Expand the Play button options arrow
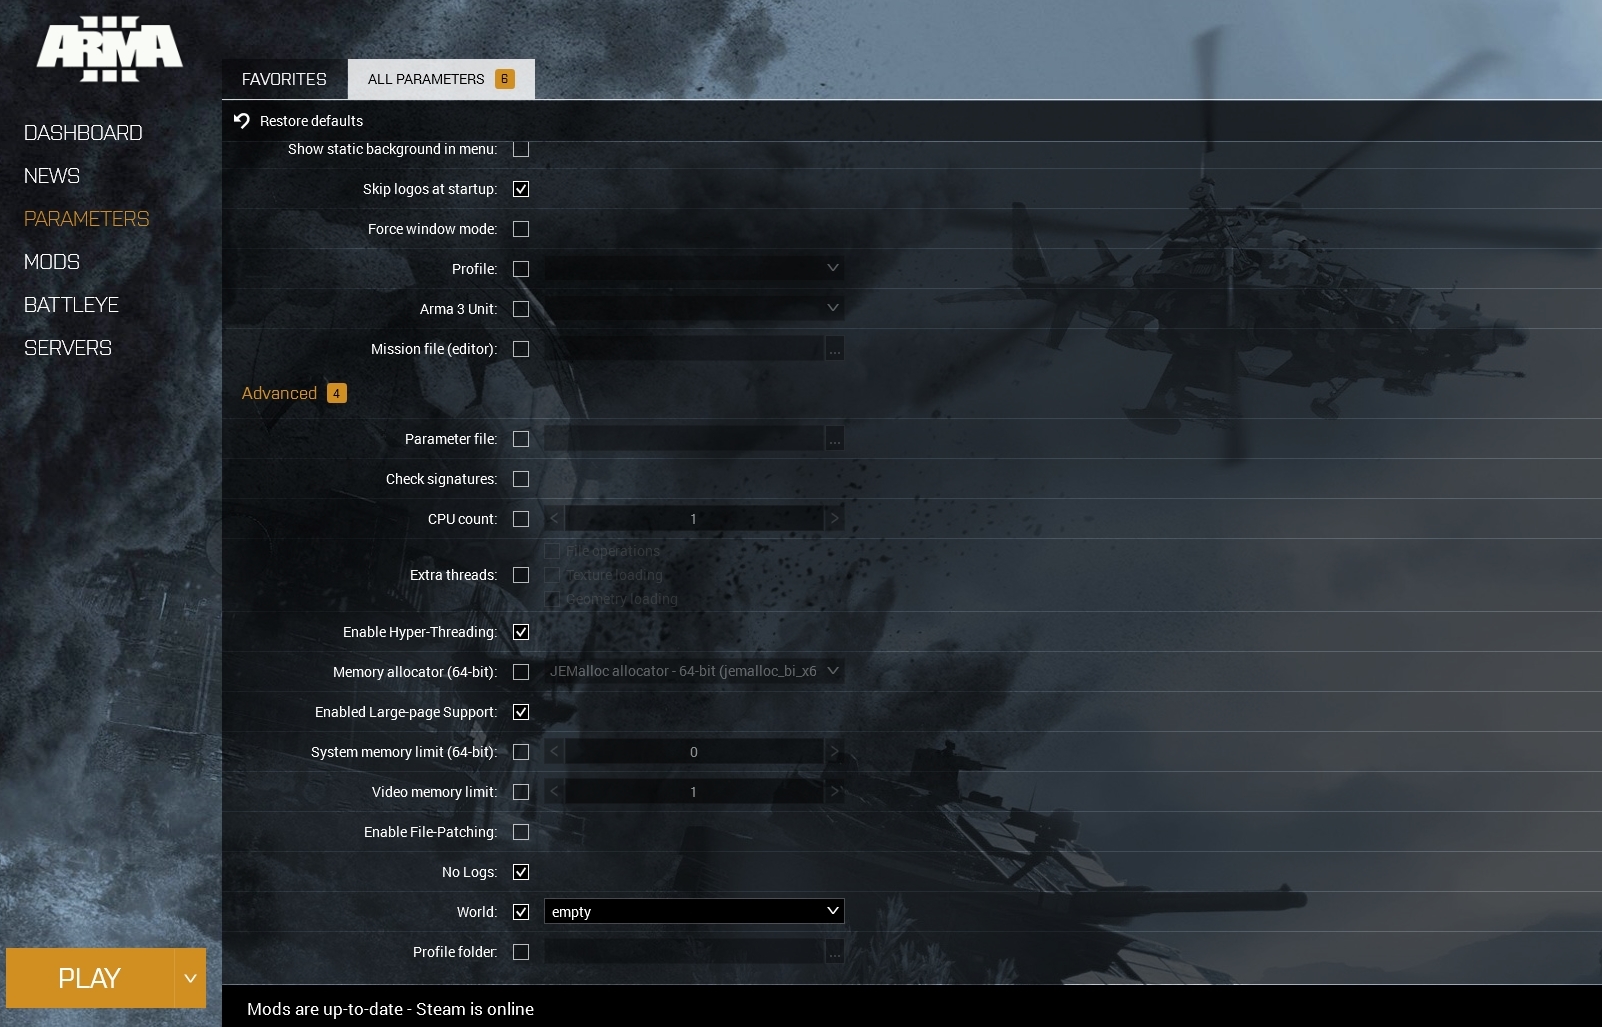Image resolution: width=1602 pixels, height=1027 pixels. tap(190, 978)
